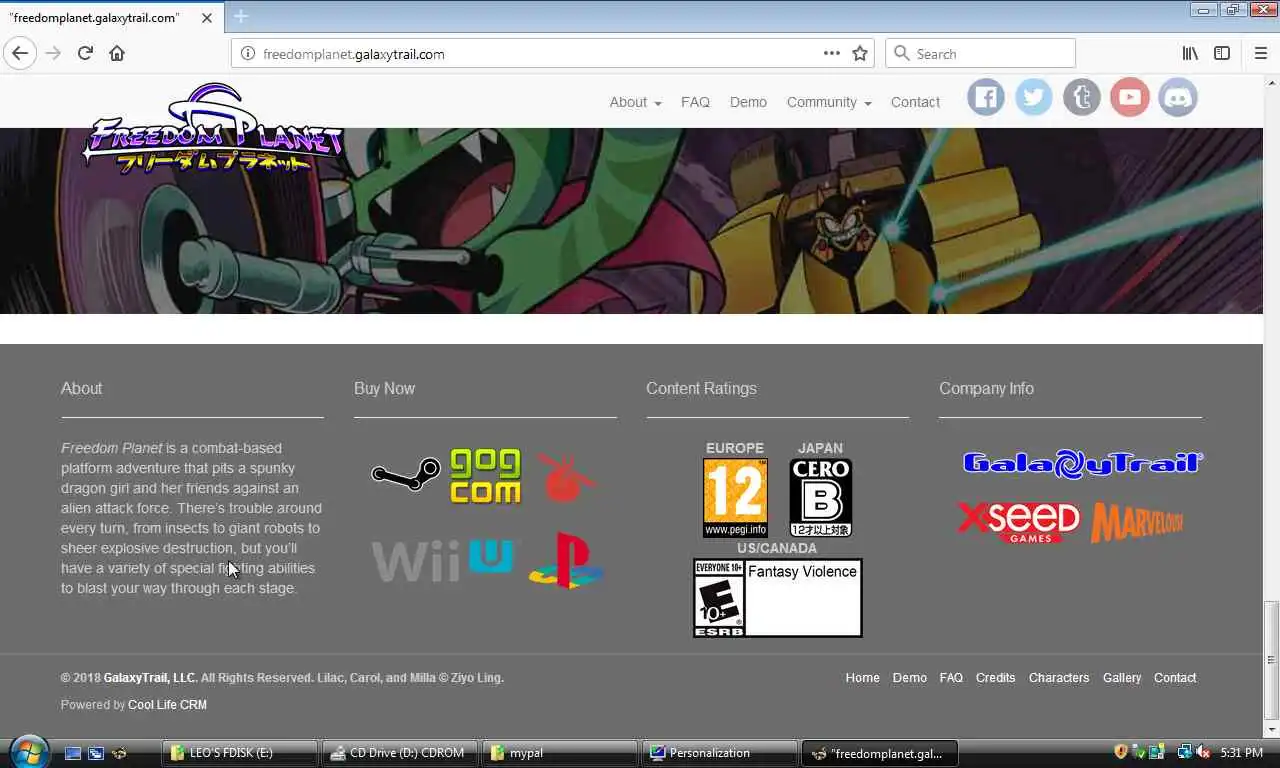Open a new browser tab
The image size is (1280, 768).
(x=240, y=17)
